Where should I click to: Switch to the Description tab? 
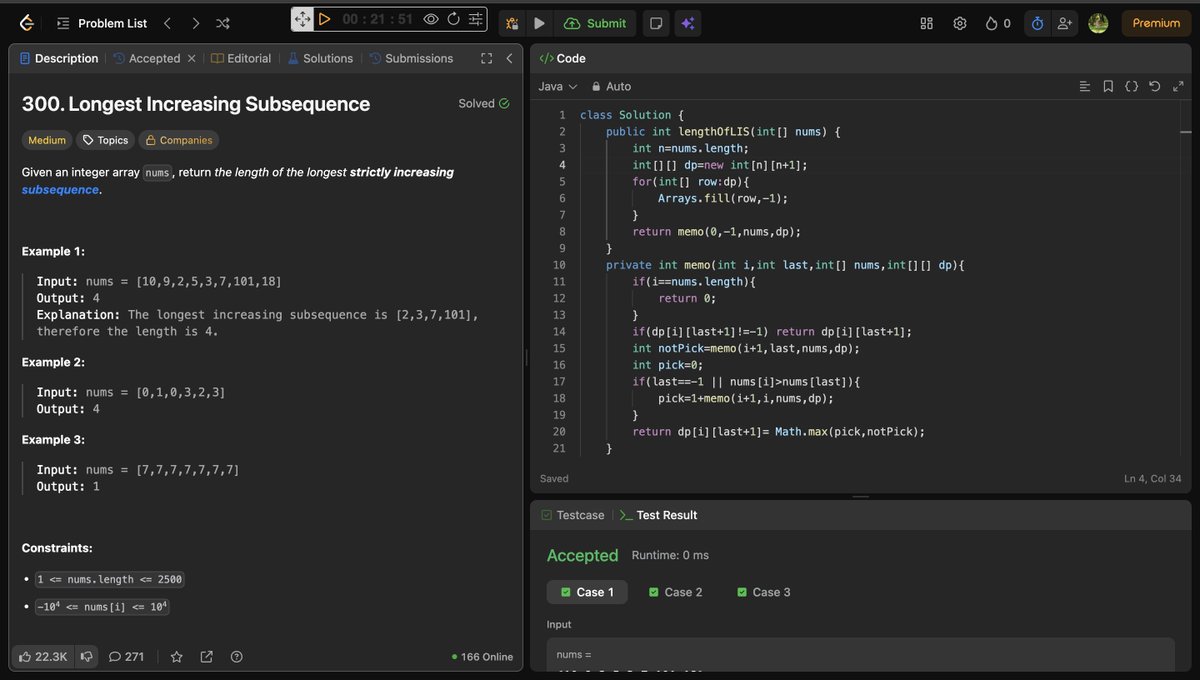tap(58, 58)
